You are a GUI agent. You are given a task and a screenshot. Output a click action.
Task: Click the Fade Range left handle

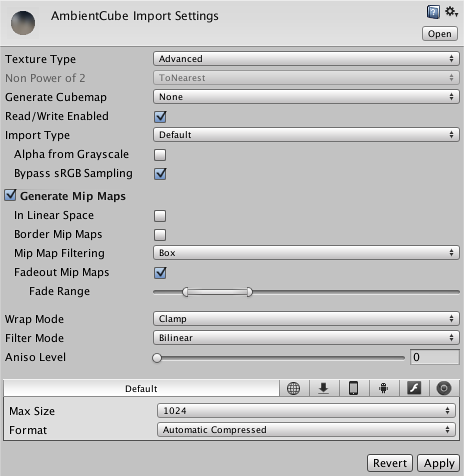185,292
